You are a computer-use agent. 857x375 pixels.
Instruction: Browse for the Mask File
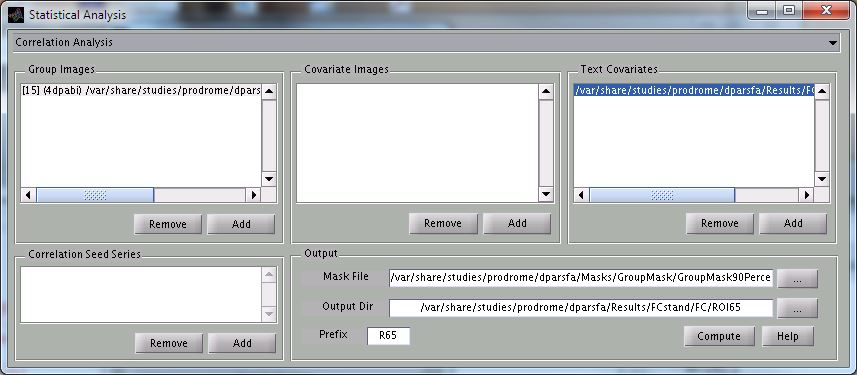click(797, 279)
